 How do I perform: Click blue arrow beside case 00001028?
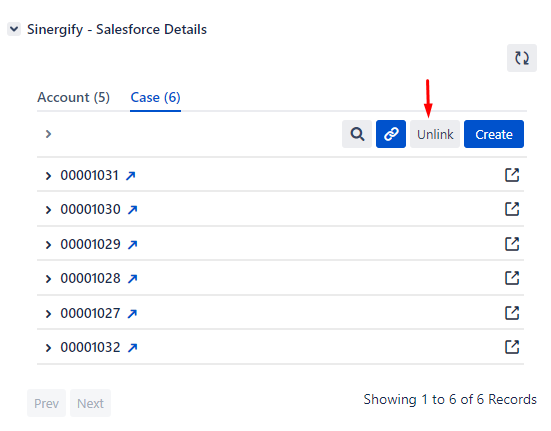click(132, 279)
